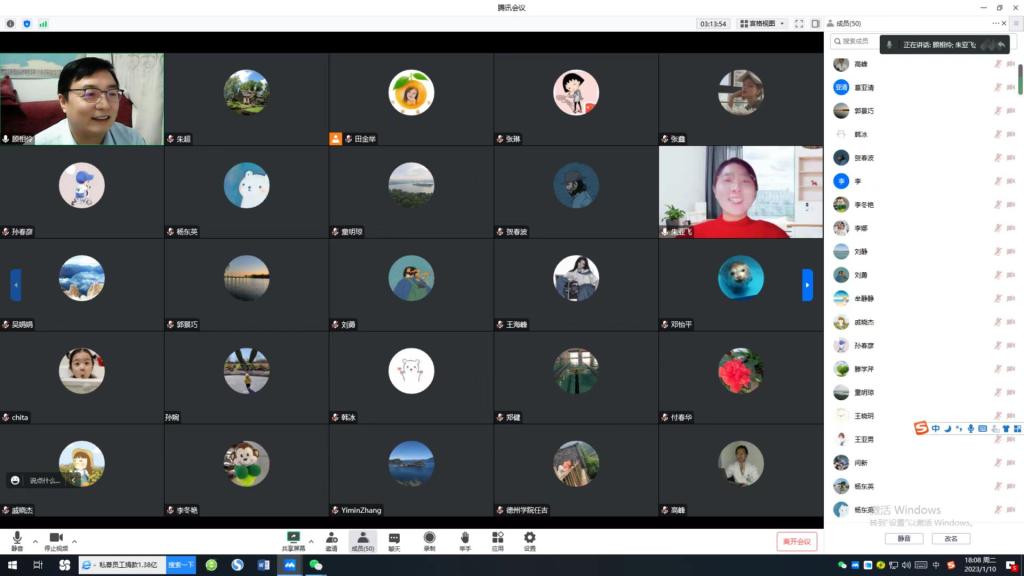Open the members panel more options menu
This screenshot has width=1024, height=576.
point(995,23)
